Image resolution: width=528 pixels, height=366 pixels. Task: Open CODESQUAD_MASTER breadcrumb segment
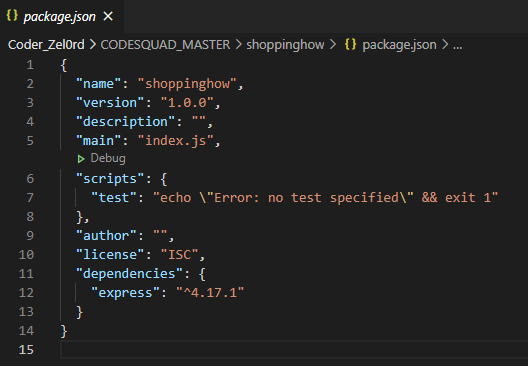point(165,45)
